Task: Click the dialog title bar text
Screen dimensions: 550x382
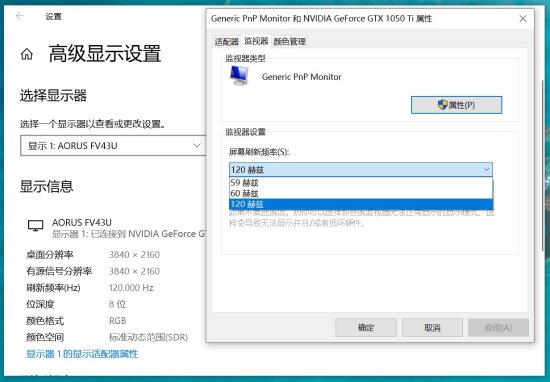Action: click(321, 19)
